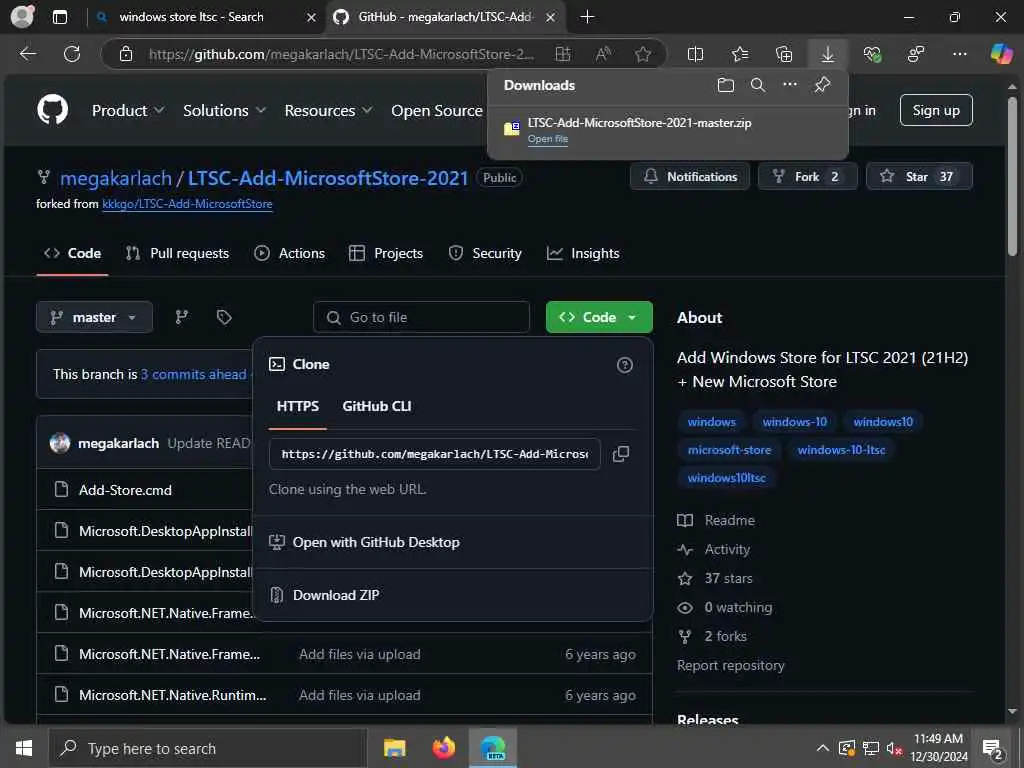1024x768 pixels.
Task: Select the HTTPS clone tab
Action: pos(298,406)
